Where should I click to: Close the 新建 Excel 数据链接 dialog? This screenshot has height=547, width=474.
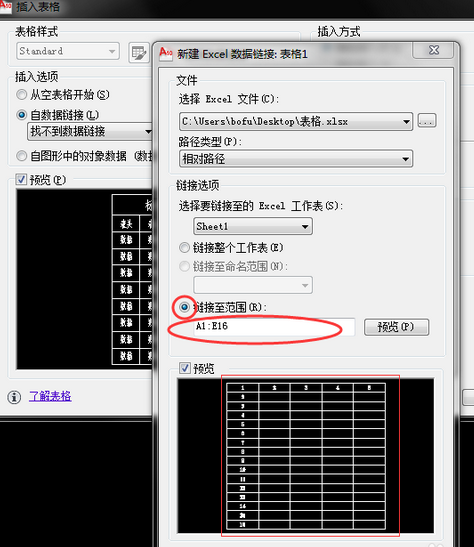[433, 51]
